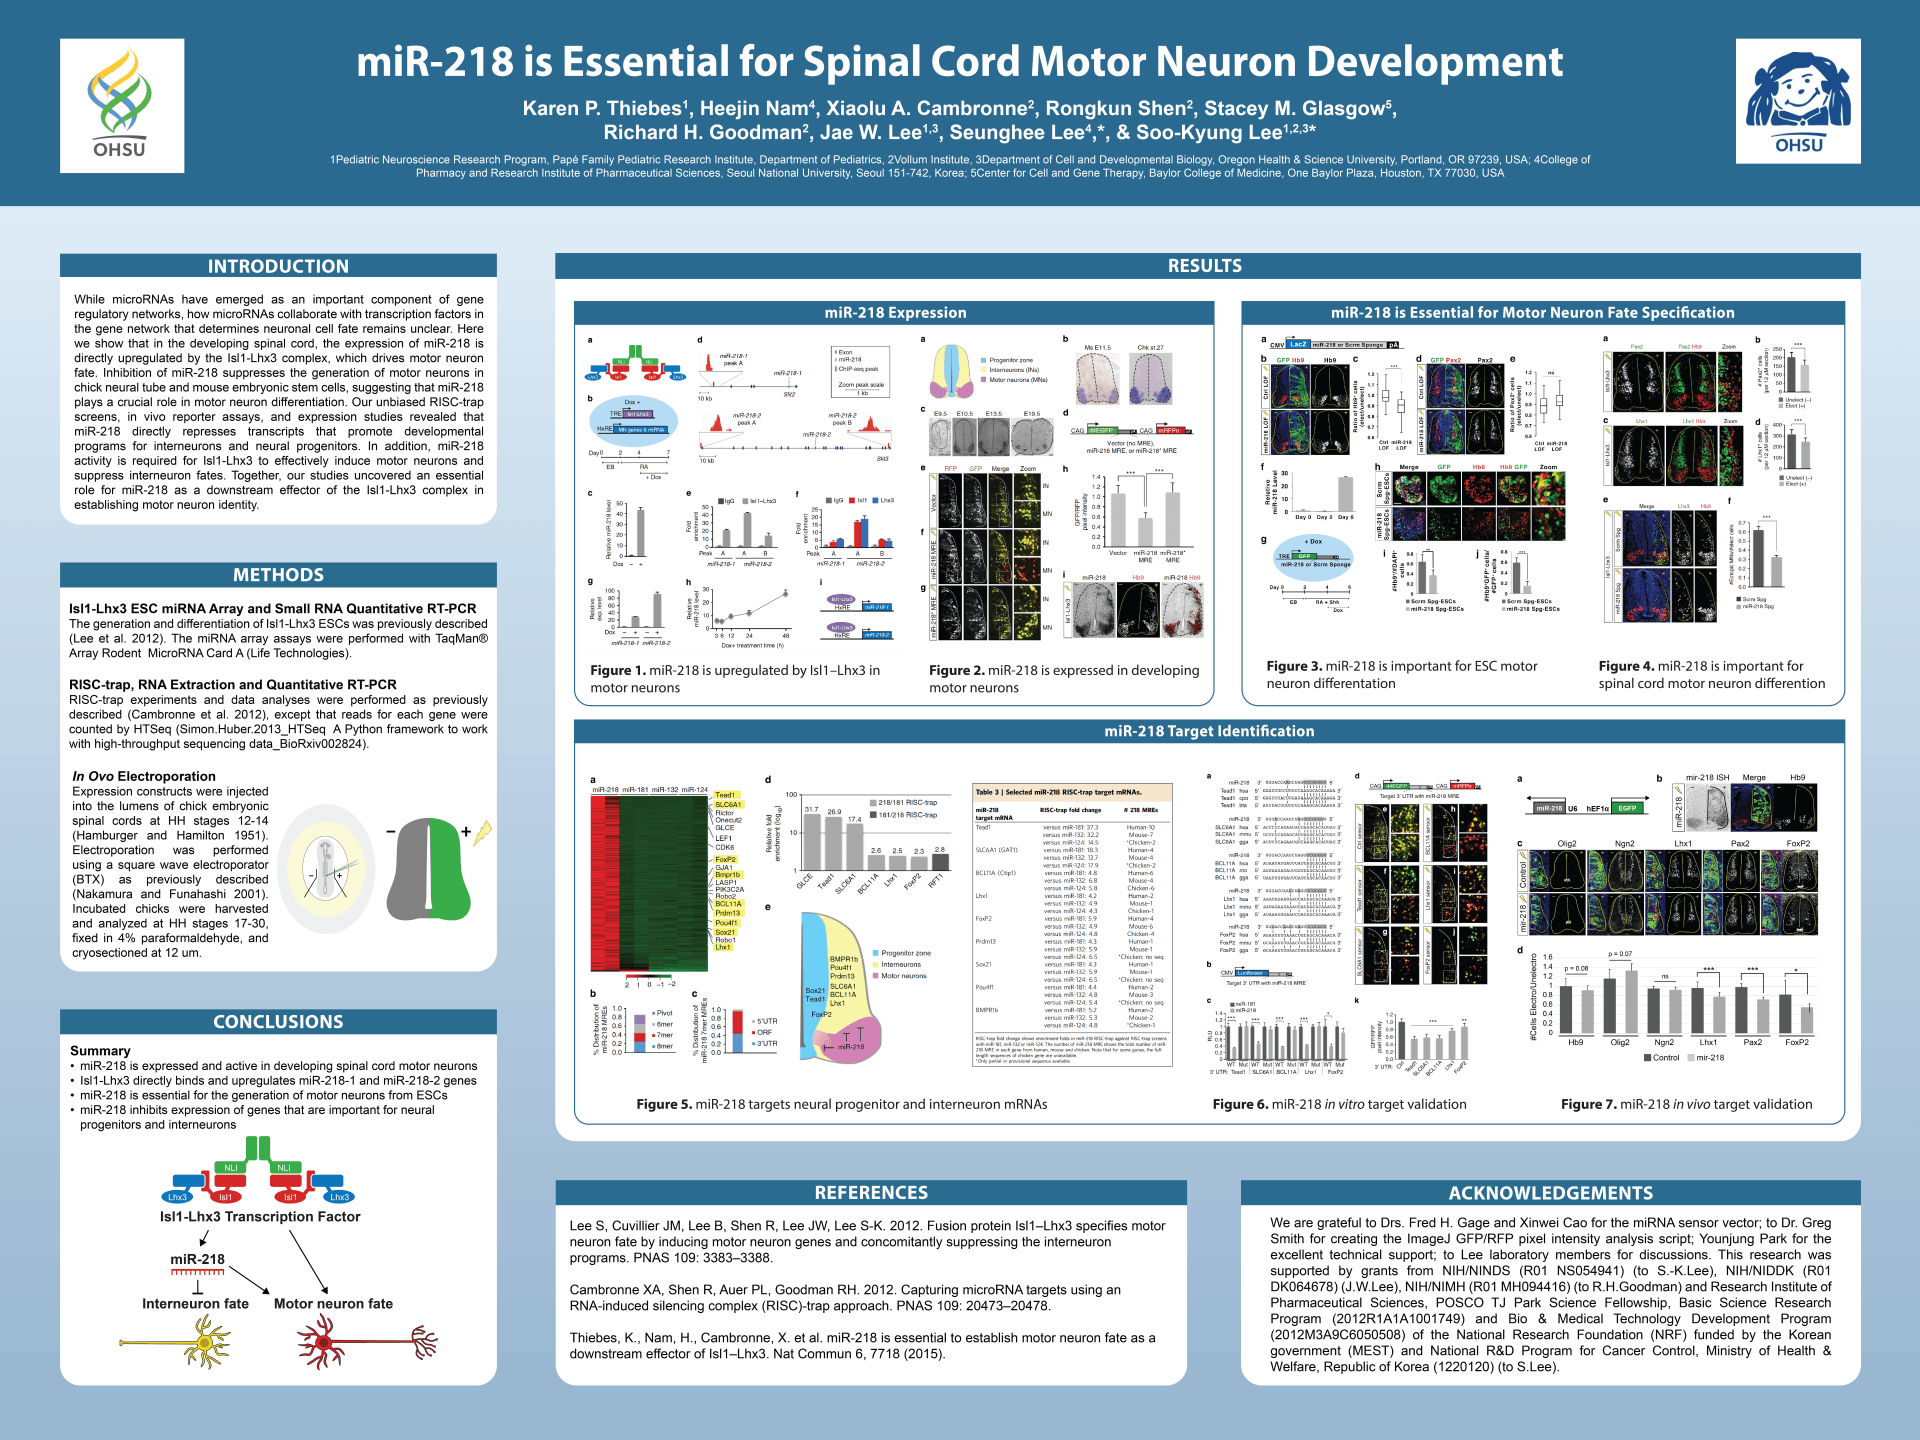This screenshot has height=1440, width=1920.
Task: Click Figure 5e colored spinal cord schematic
Action: click(840, 987)
